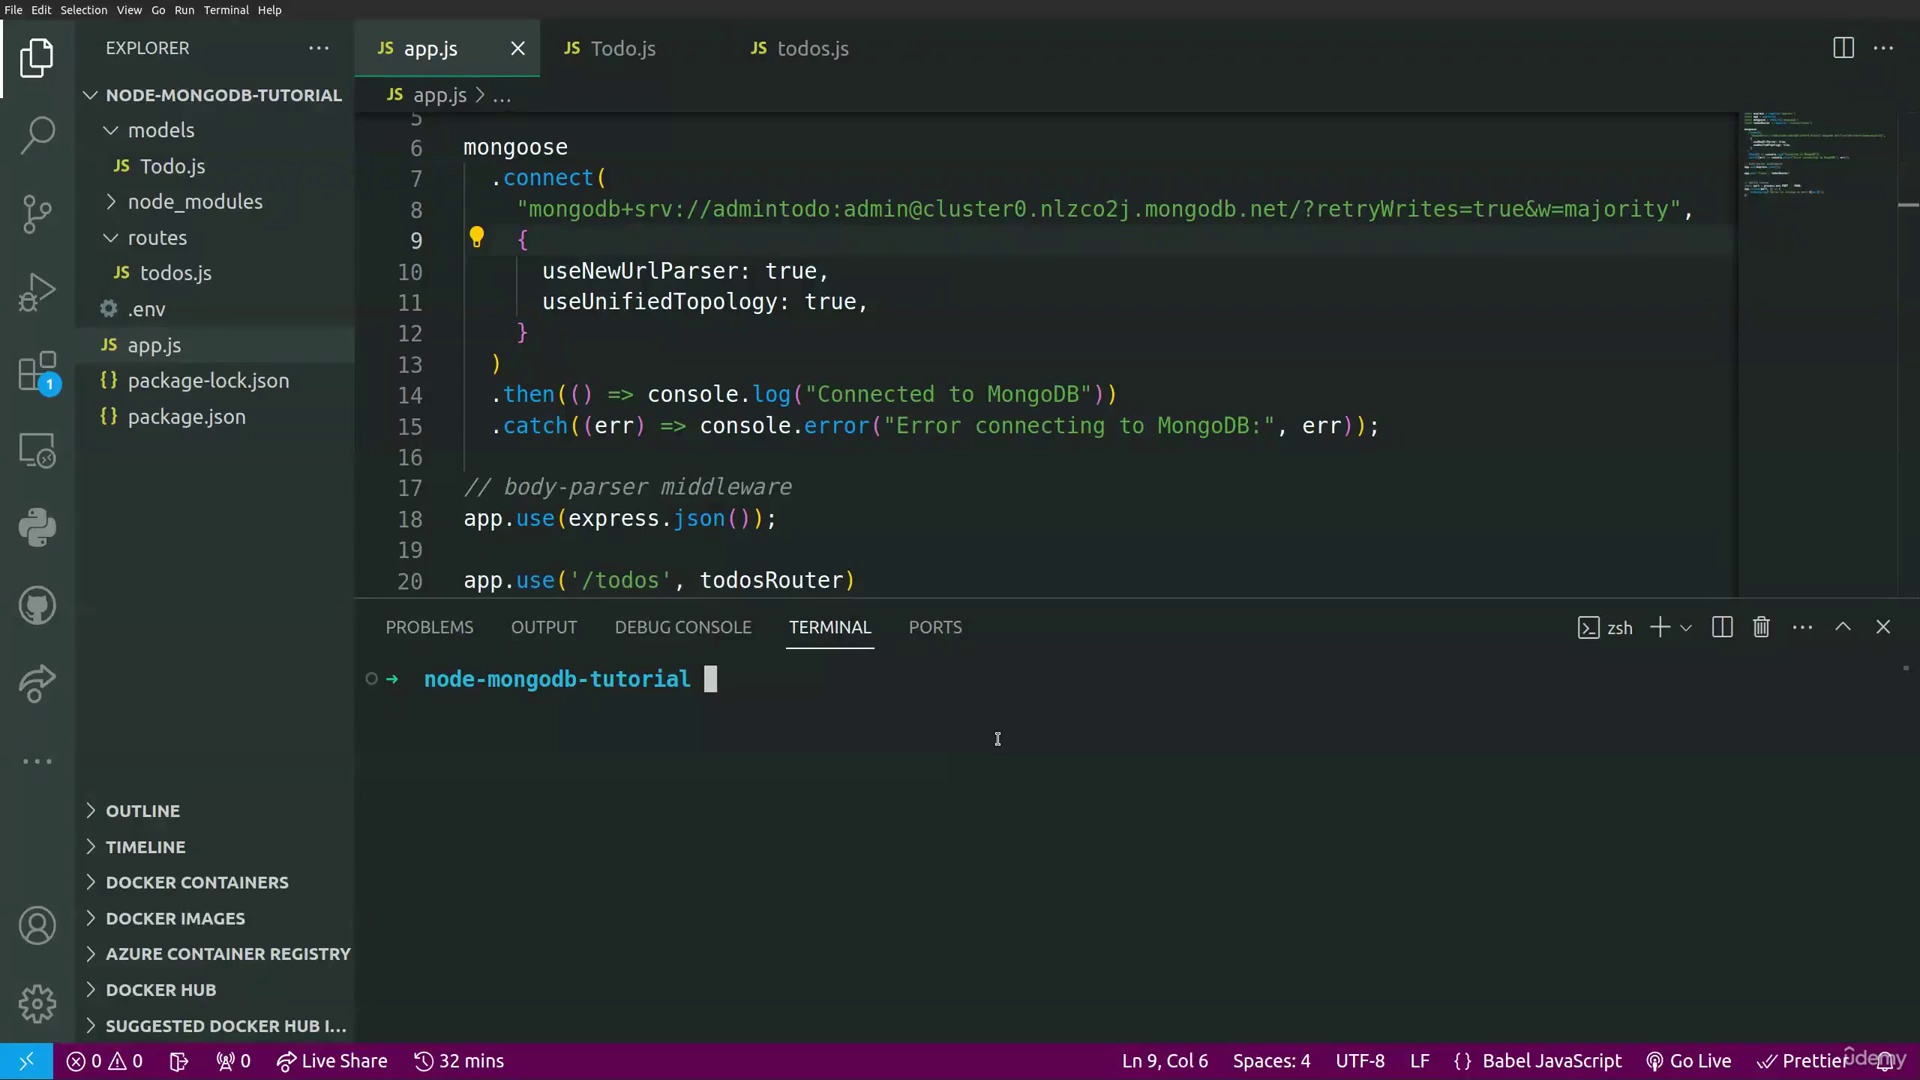Image resolution: width=1920 pixels, height=1080 pixels.
Task: Open the Explorer view in activity bar
Action: pyautogui.click(x=37, y=58)
